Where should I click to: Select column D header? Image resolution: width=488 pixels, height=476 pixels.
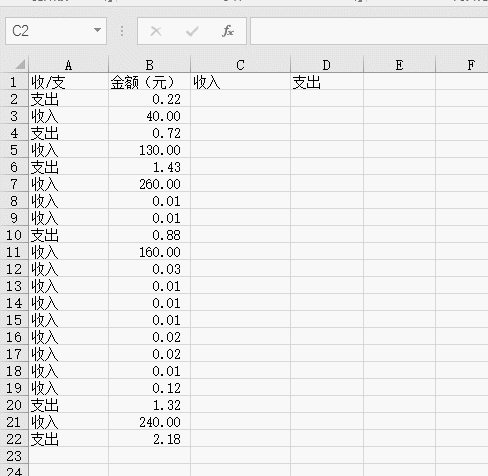(x=327, y=64)
